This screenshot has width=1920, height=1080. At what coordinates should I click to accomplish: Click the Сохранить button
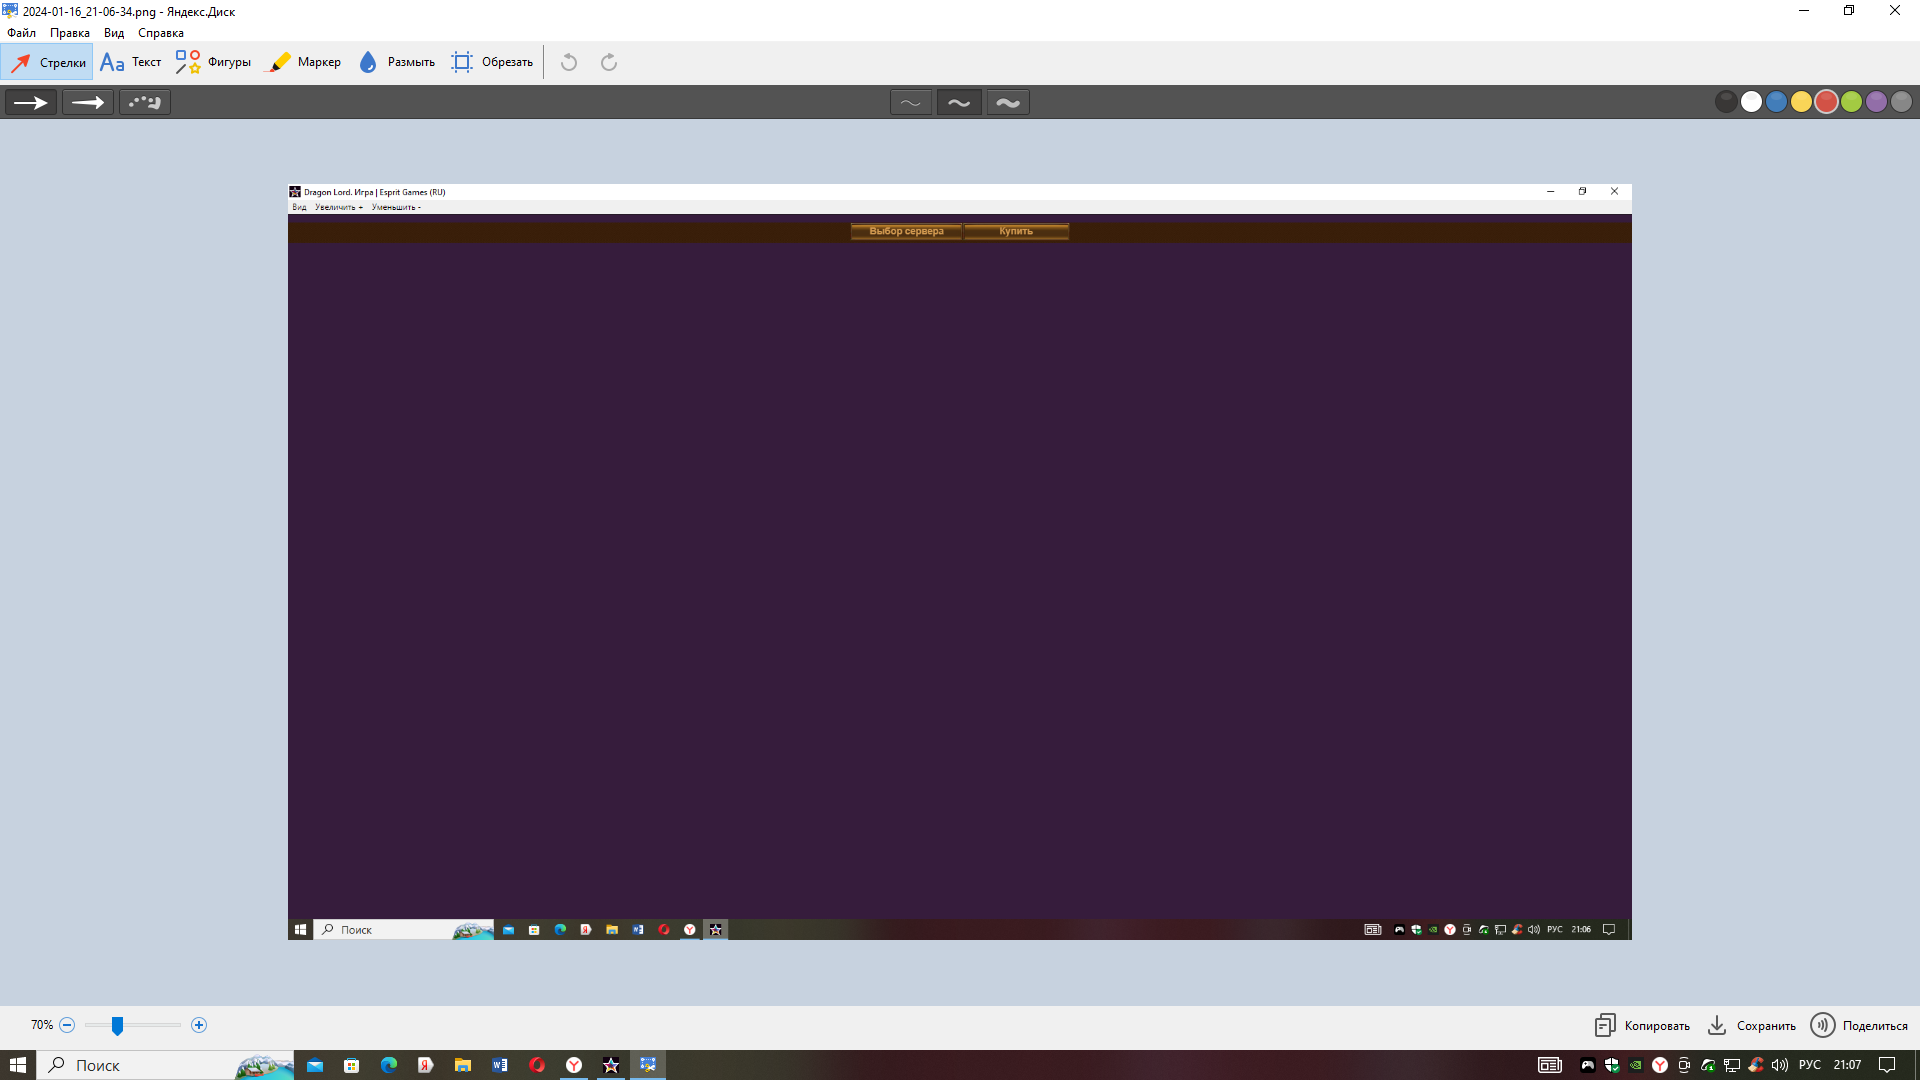(1751, 1025)
